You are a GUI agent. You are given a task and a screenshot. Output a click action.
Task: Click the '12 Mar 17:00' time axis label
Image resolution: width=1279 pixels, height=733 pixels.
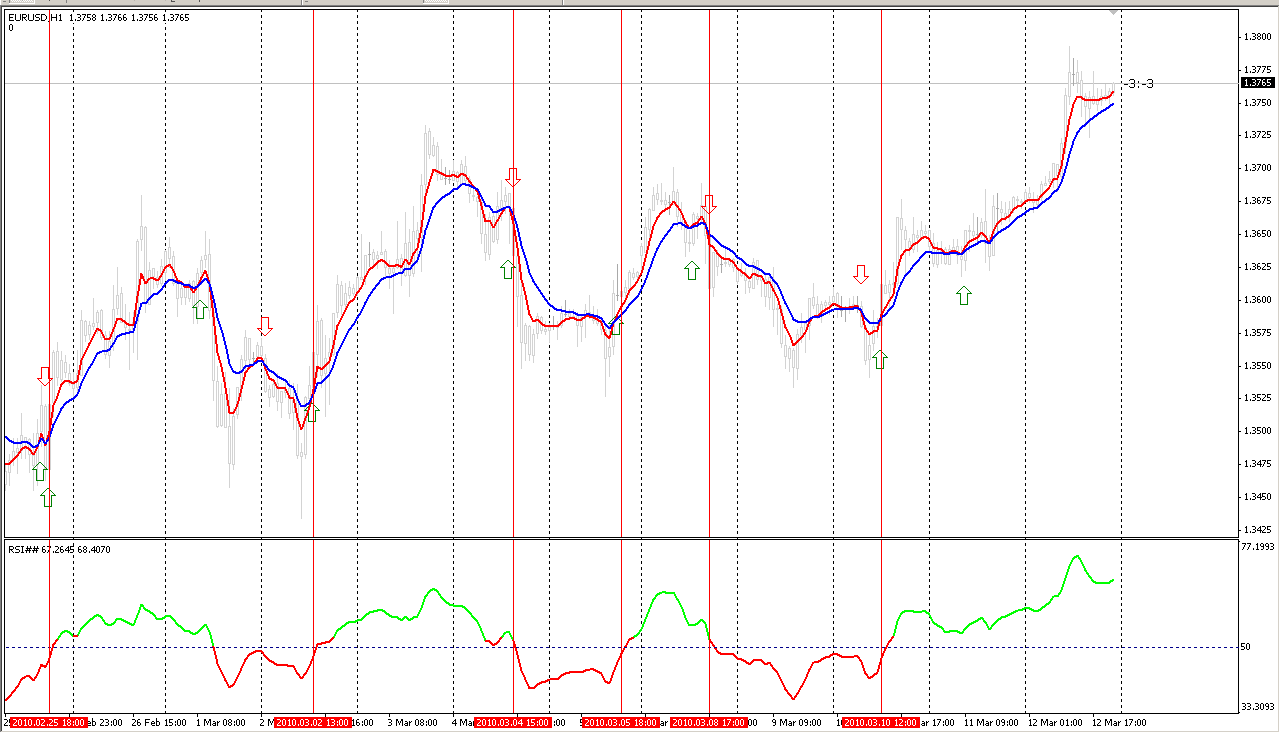click(1117, 722)
